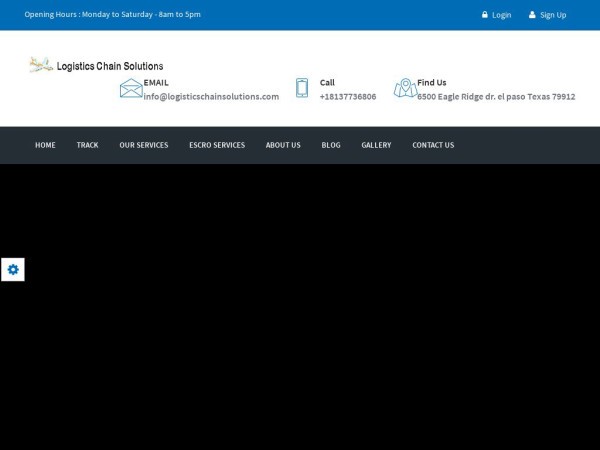This screenshot has width=600, height=450.
Task: Open the GALLERY page
Action: (376, 145)
